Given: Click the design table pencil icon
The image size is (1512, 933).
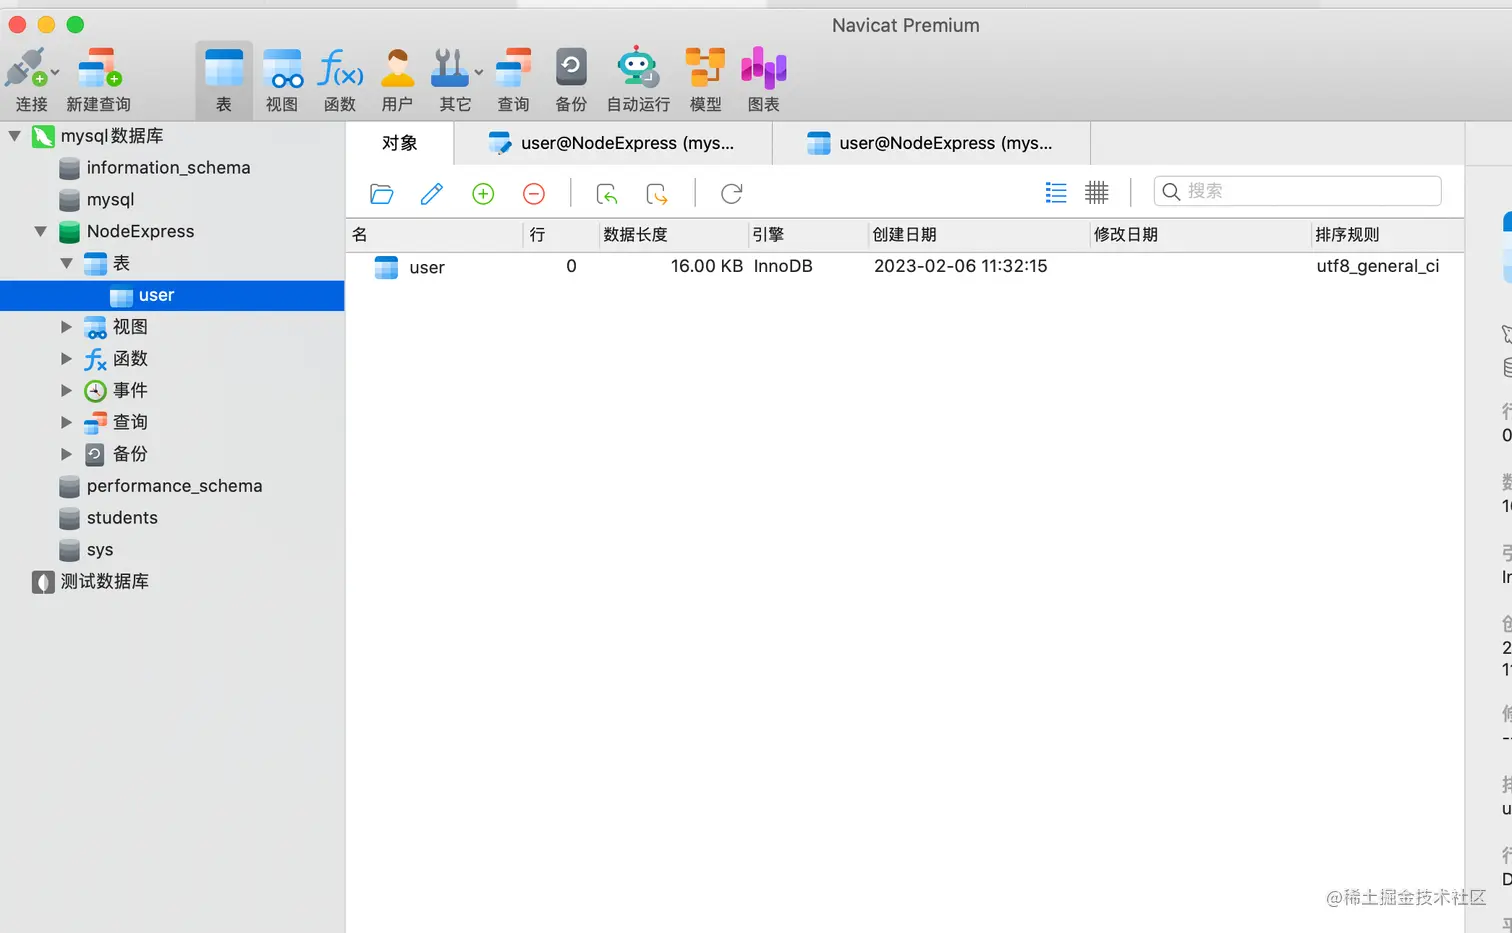Looking at the screenshot, I should click(432, 194).
